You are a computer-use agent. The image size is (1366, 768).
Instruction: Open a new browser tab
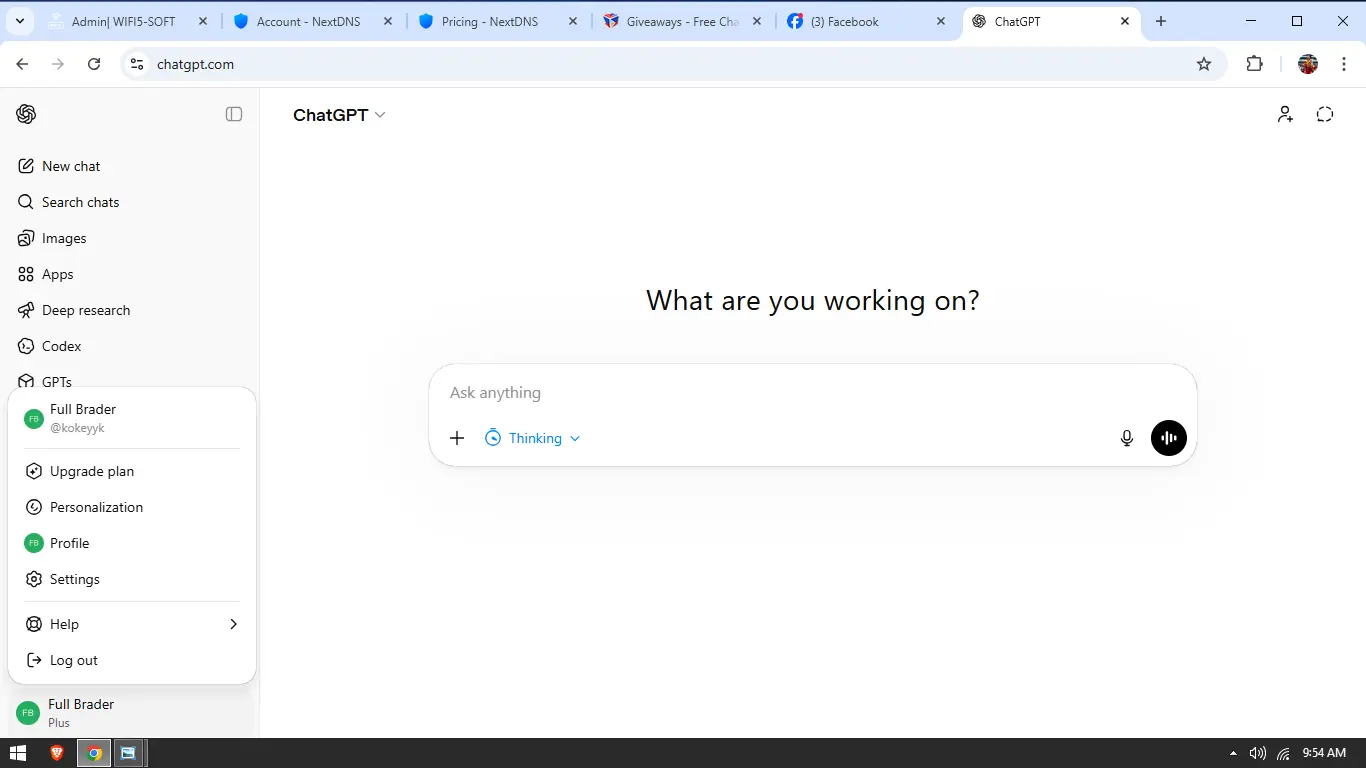[x=1161, y=21]
